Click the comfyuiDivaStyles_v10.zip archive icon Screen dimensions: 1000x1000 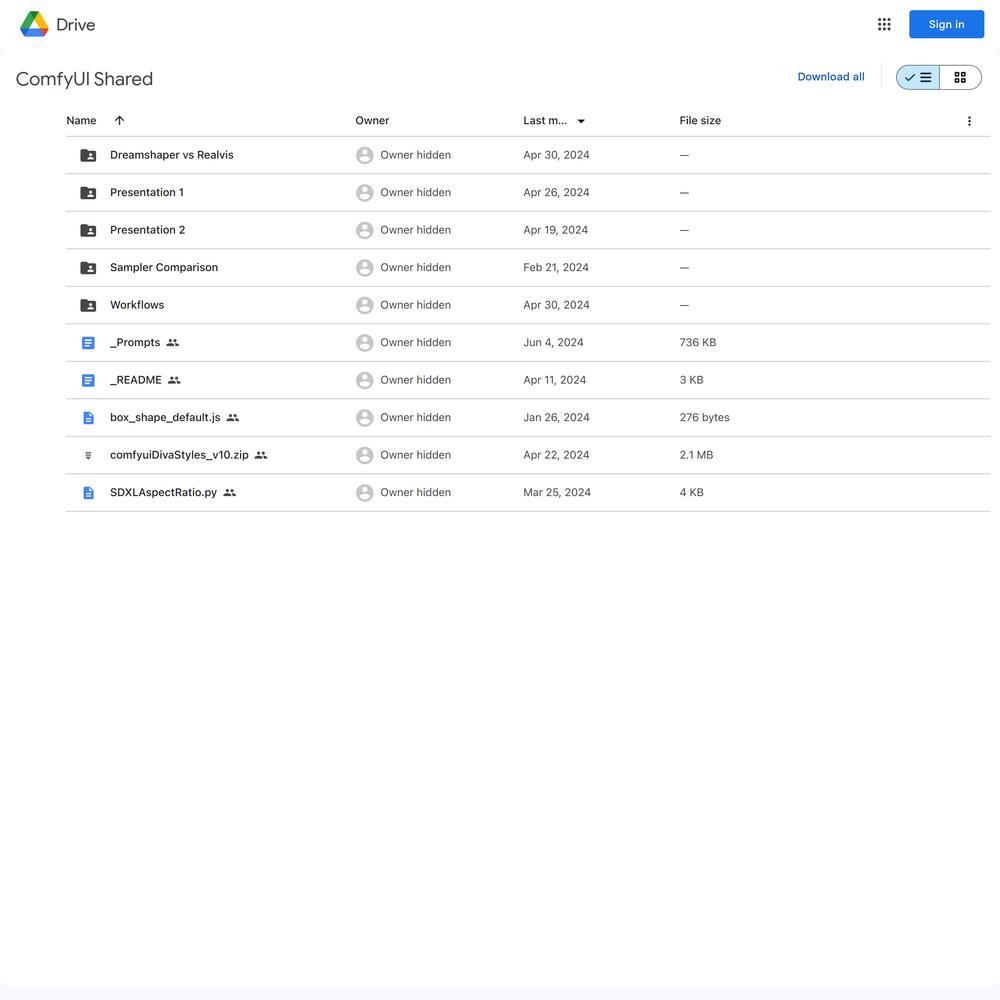coord(88,455)
